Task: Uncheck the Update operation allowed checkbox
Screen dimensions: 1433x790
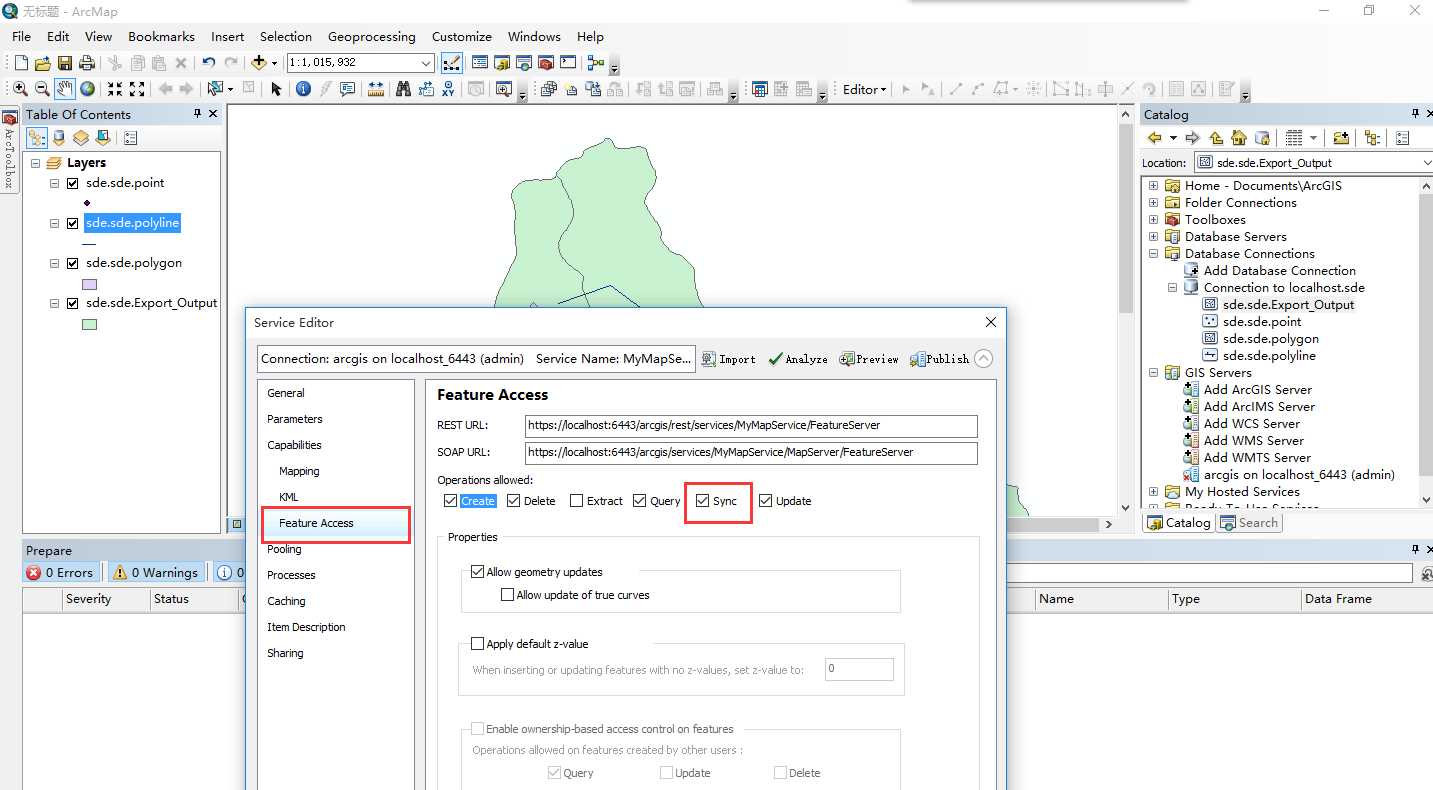Action: tap(766, 501)
